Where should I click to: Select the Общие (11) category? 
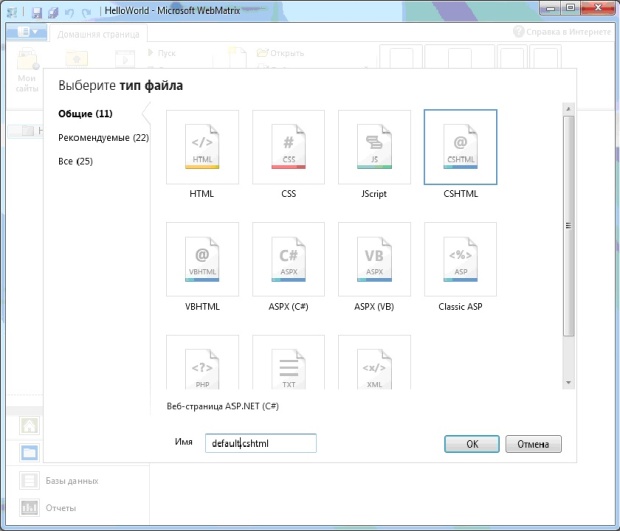(85, 114)
